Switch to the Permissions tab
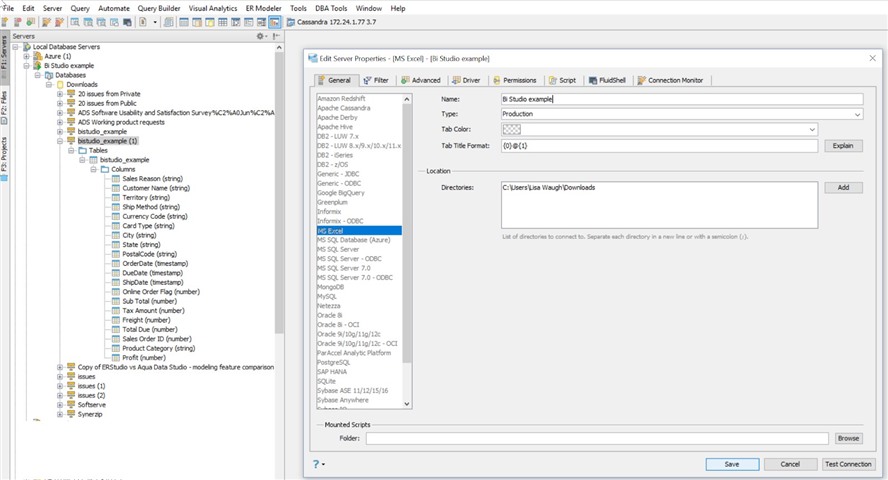This screenshot has width=888, height=480. coord(514,80)
